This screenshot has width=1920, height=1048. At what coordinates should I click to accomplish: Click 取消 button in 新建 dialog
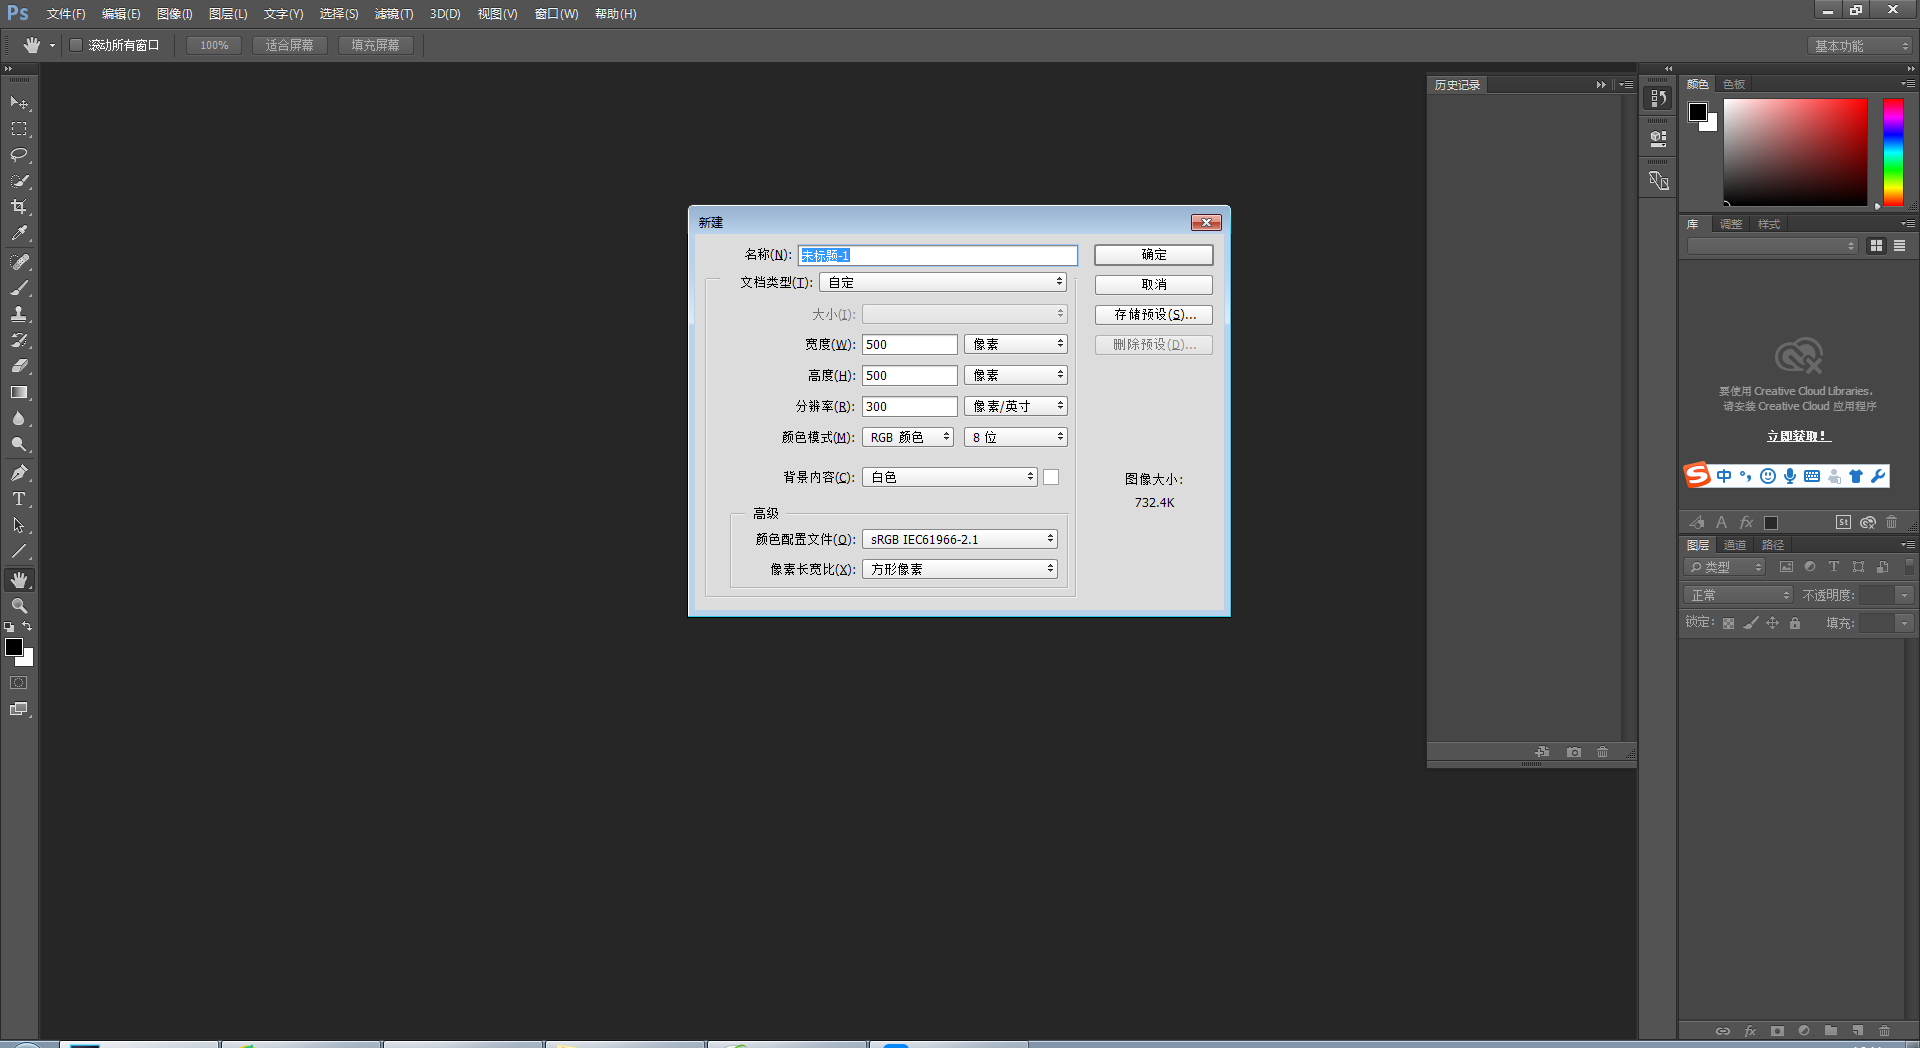[1154, 285]
